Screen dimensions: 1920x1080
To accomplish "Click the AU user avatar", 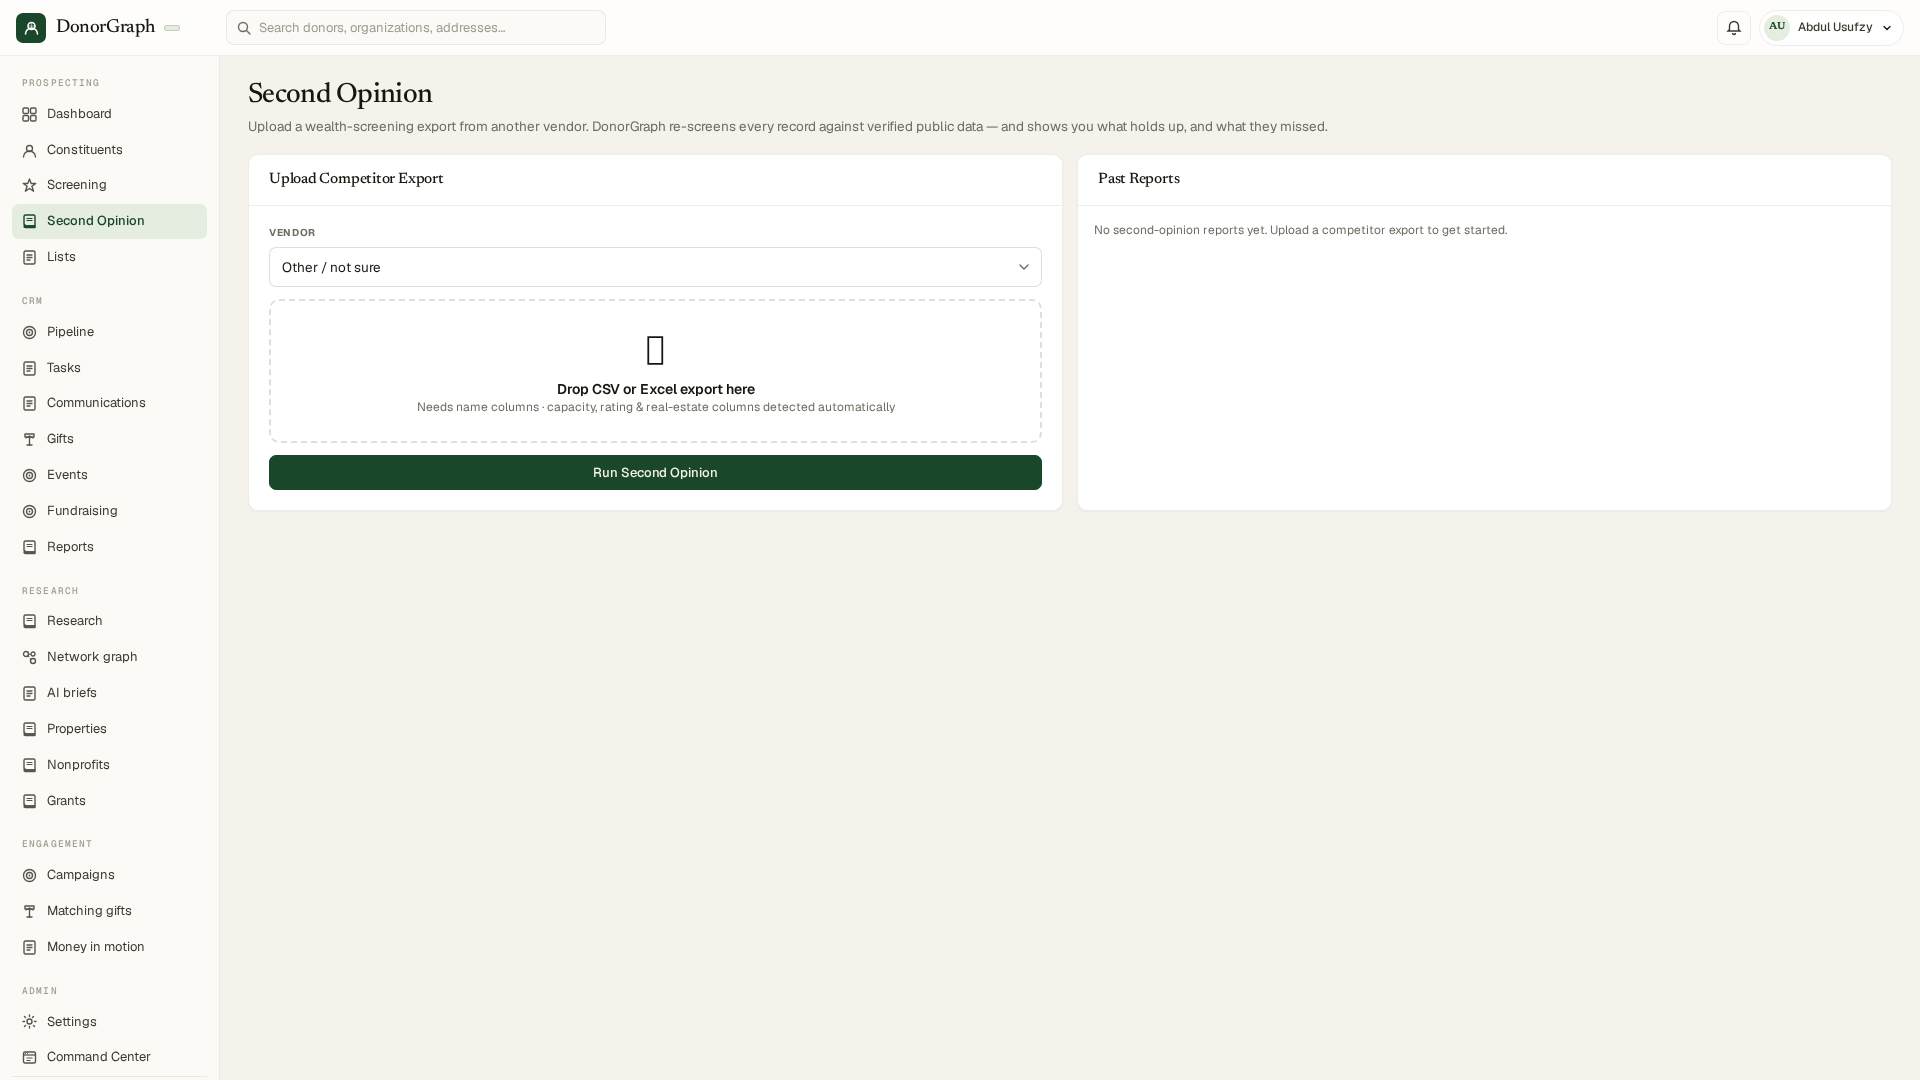I will point(1777,27).
